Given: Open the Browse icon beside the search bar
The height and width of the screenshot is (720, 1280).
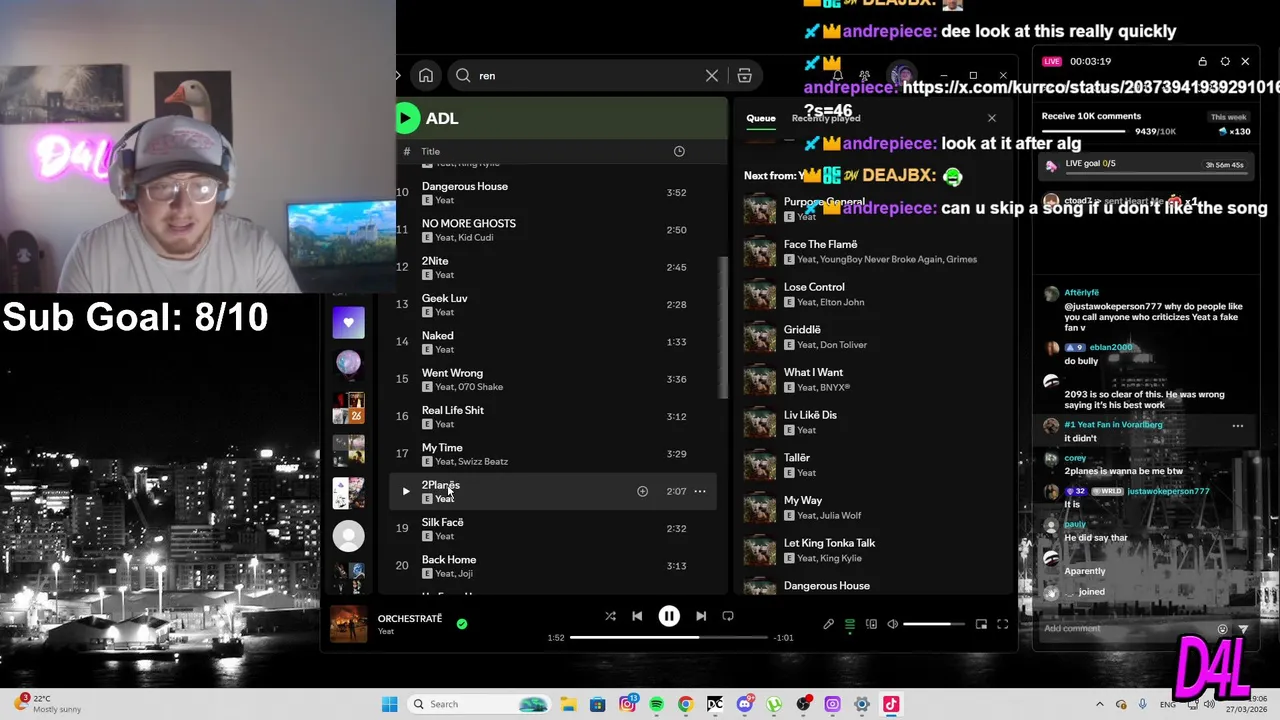Looking at the screenshot, I should click(x=744, y=75).
